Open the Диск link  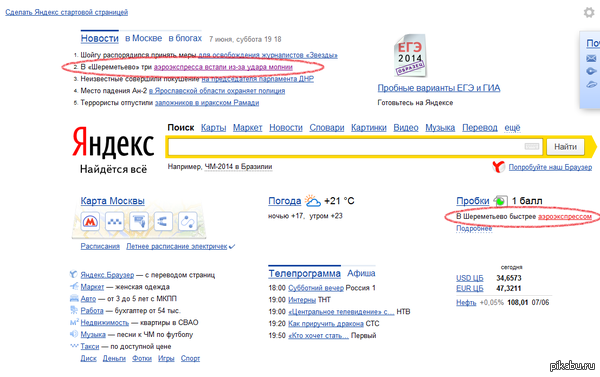coord(88,358)
